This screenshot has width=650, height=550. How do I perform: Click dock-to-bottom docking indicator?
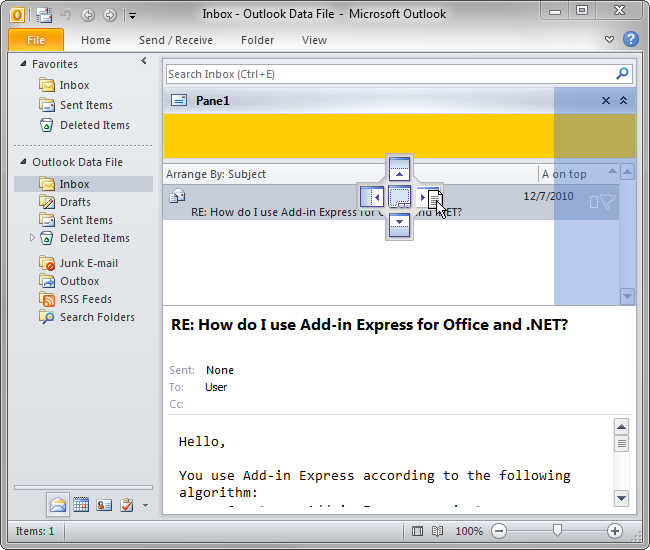tap(399, 225)
